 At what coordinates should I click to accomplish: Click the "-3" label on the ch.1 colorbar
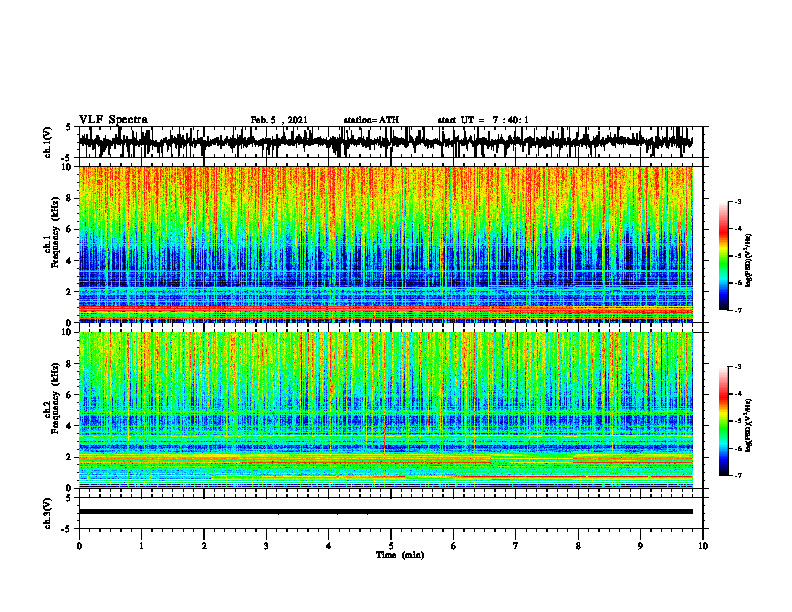coord(737,202)
